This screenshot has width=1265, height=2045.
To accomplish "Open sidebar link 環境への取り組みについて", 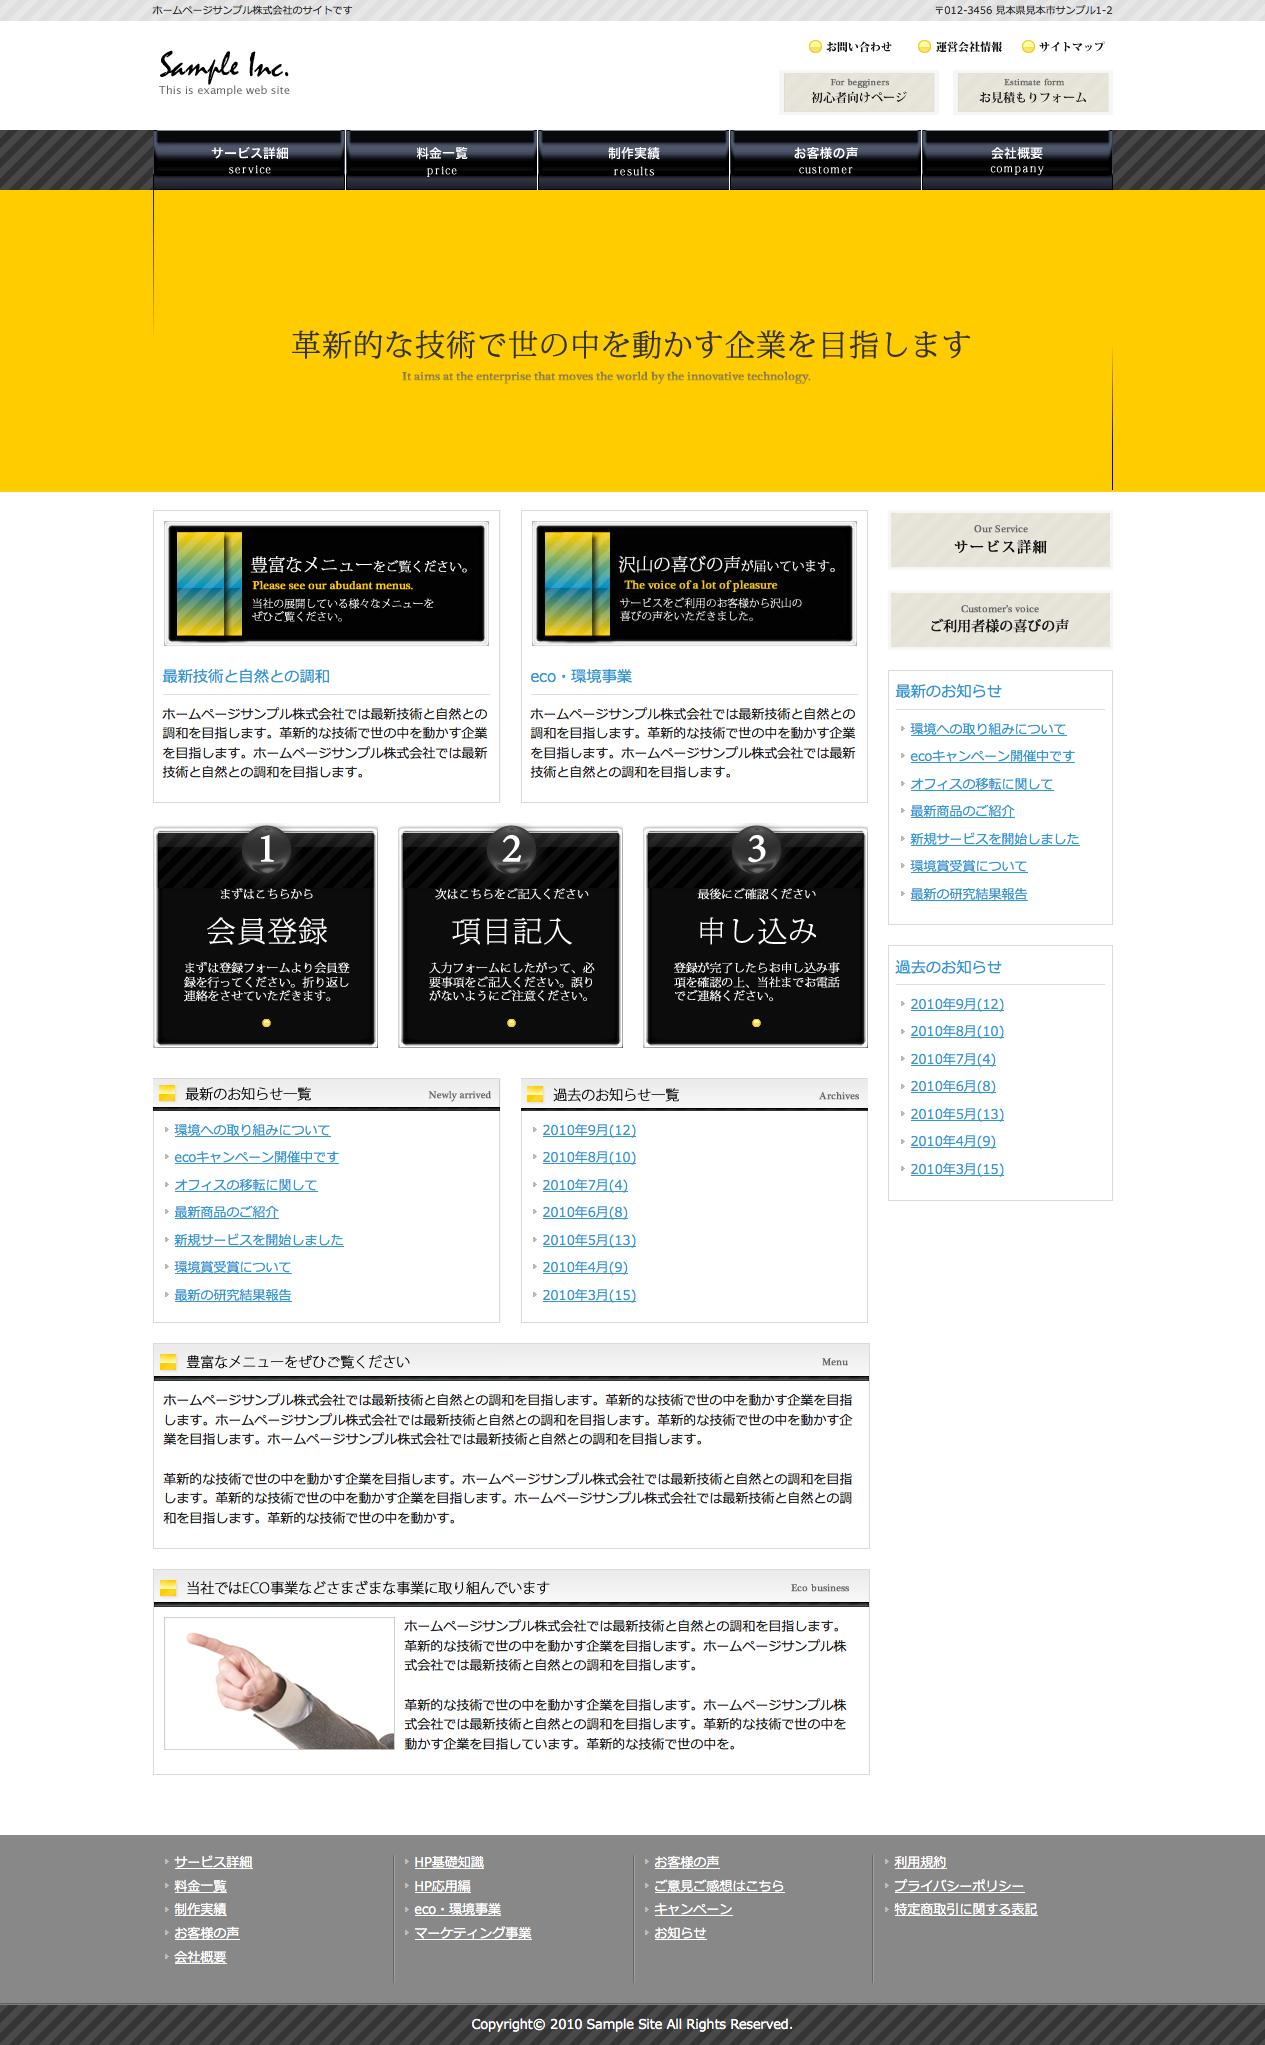I will pyautogui.click(x=988, y=729).
